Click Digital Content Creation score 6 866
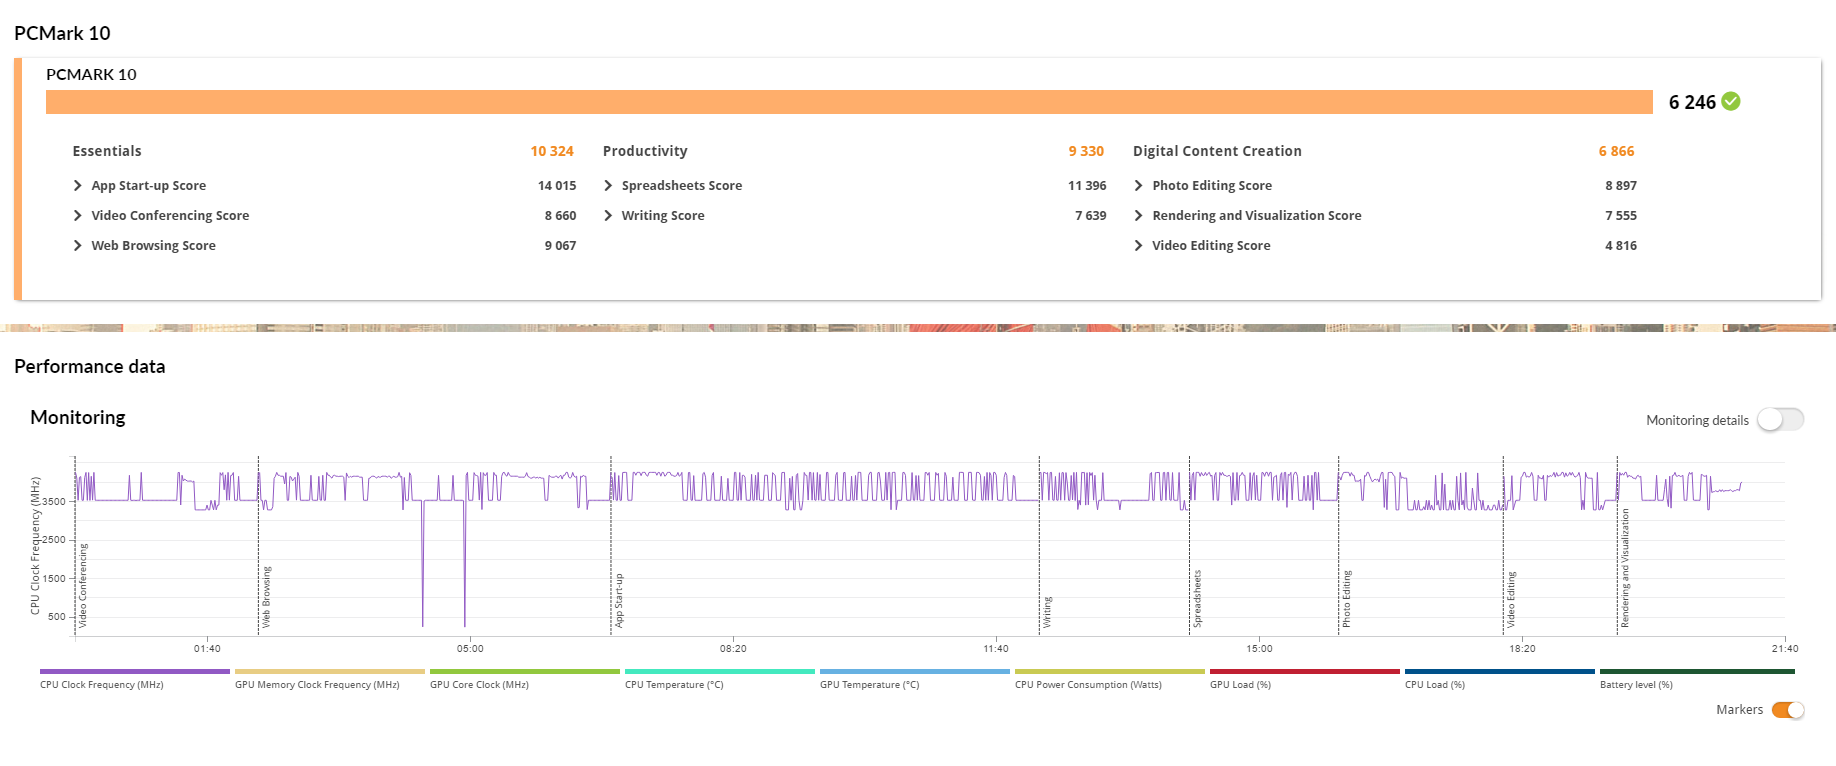 [1616, 151]
